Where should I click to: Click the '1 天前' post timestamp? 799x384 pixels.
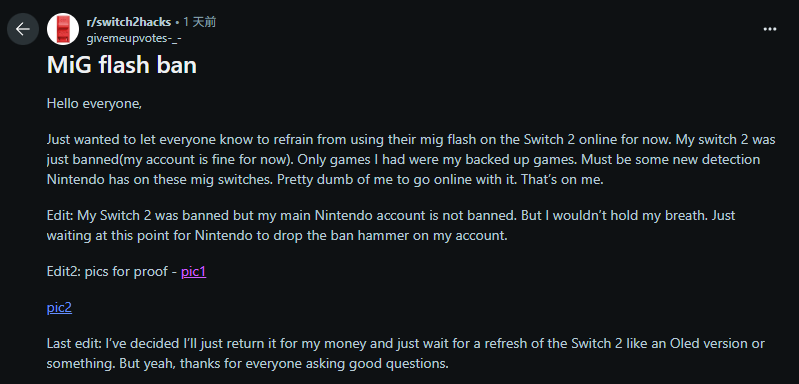(200, 22)
